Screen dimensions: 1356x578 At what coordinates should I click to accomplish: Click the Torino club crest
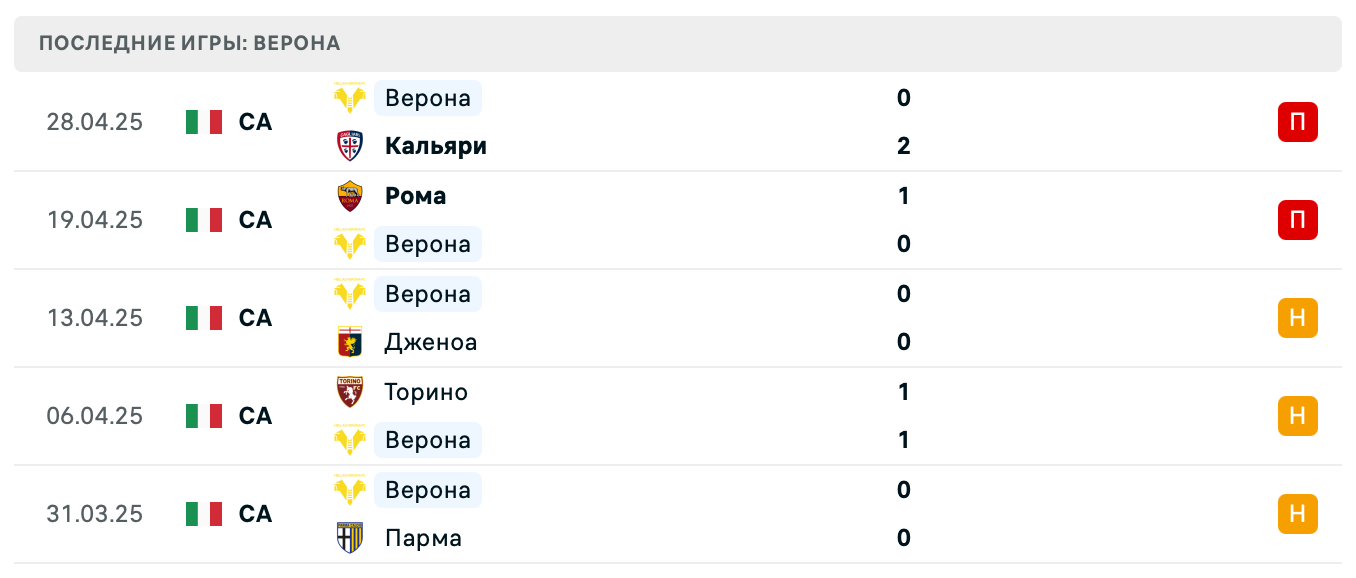click(351, 391)
